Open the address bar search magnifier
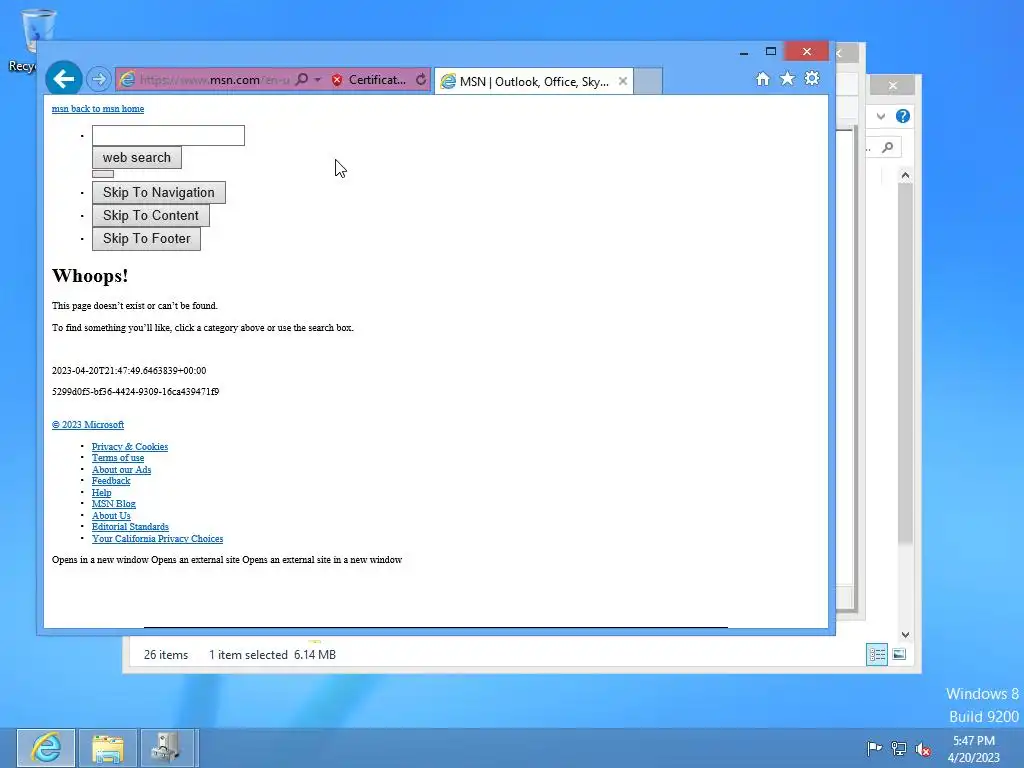 pyautogui.click(x=301, y=80)
